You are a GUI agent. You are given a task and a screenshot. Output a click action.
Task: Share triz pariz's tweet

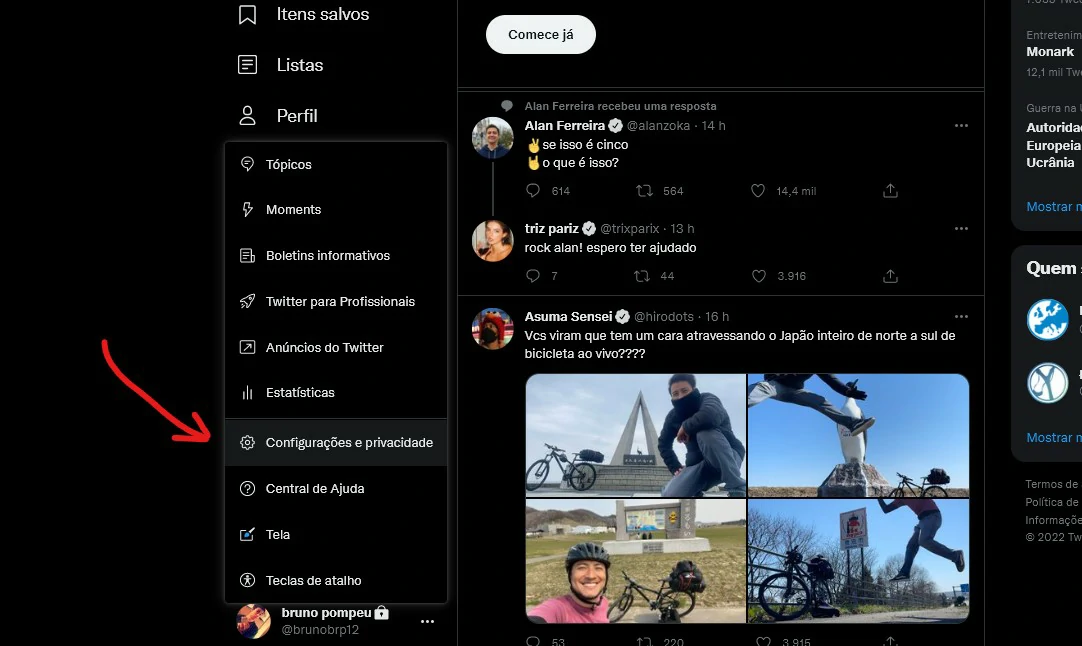tap(890, 276)
